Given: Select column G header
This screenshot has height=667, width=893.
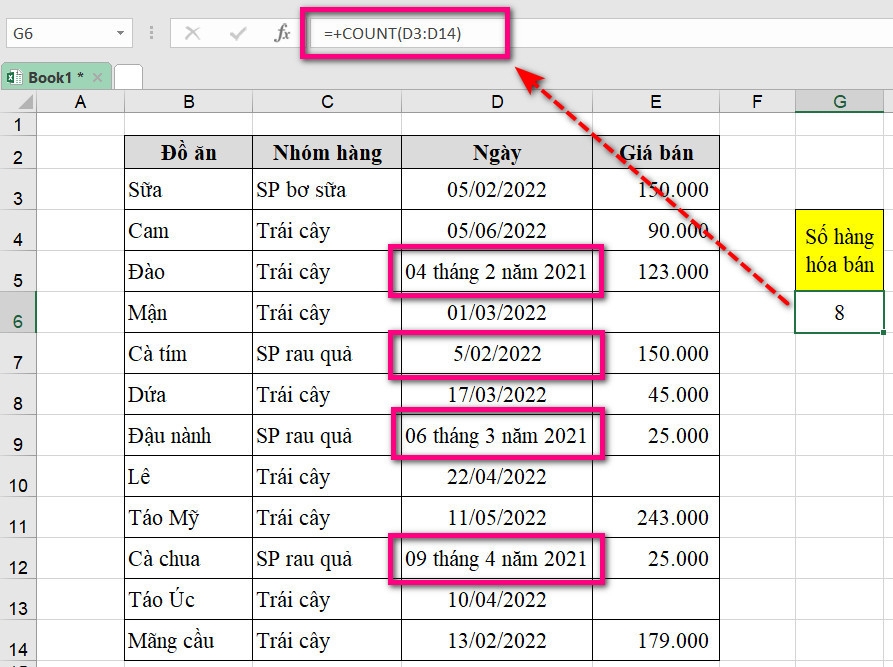Looking at the screenshot, I should click(x=840, y=101).
